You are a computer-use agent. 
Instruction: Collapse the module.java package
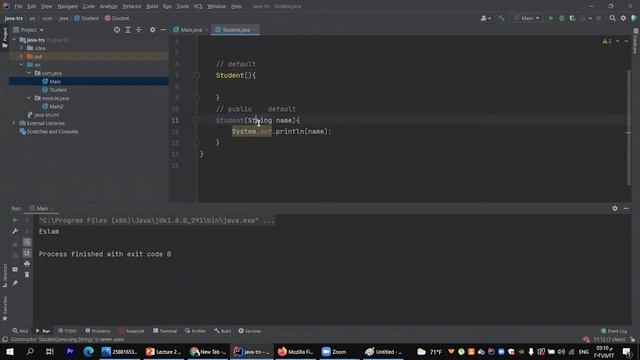tap(29, 98)
